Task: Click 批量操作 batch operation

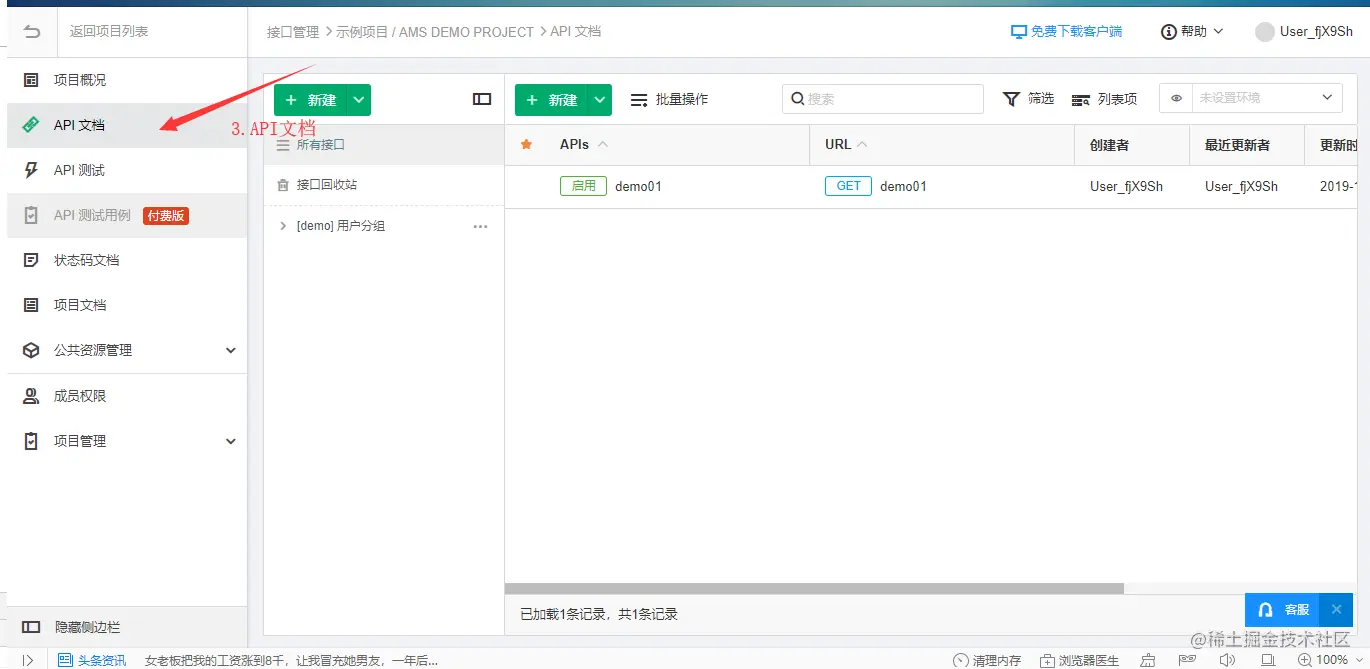Action: [669, 99]
